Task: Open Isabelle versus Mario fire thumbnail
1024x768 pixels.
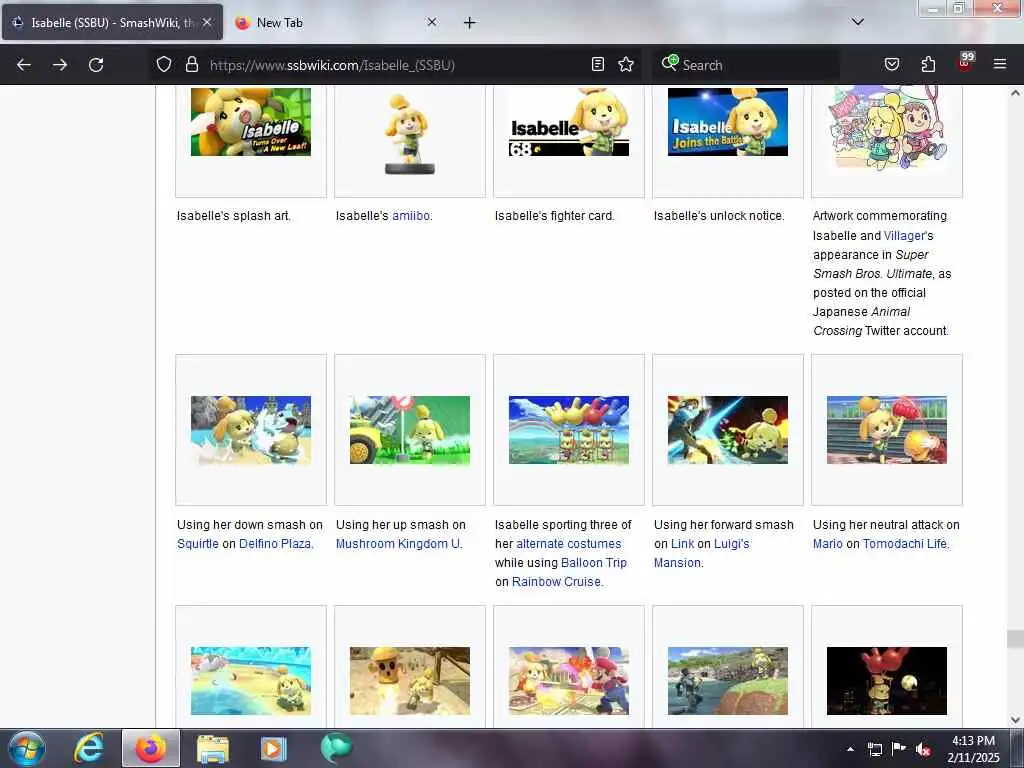Action: pos(569,680)
